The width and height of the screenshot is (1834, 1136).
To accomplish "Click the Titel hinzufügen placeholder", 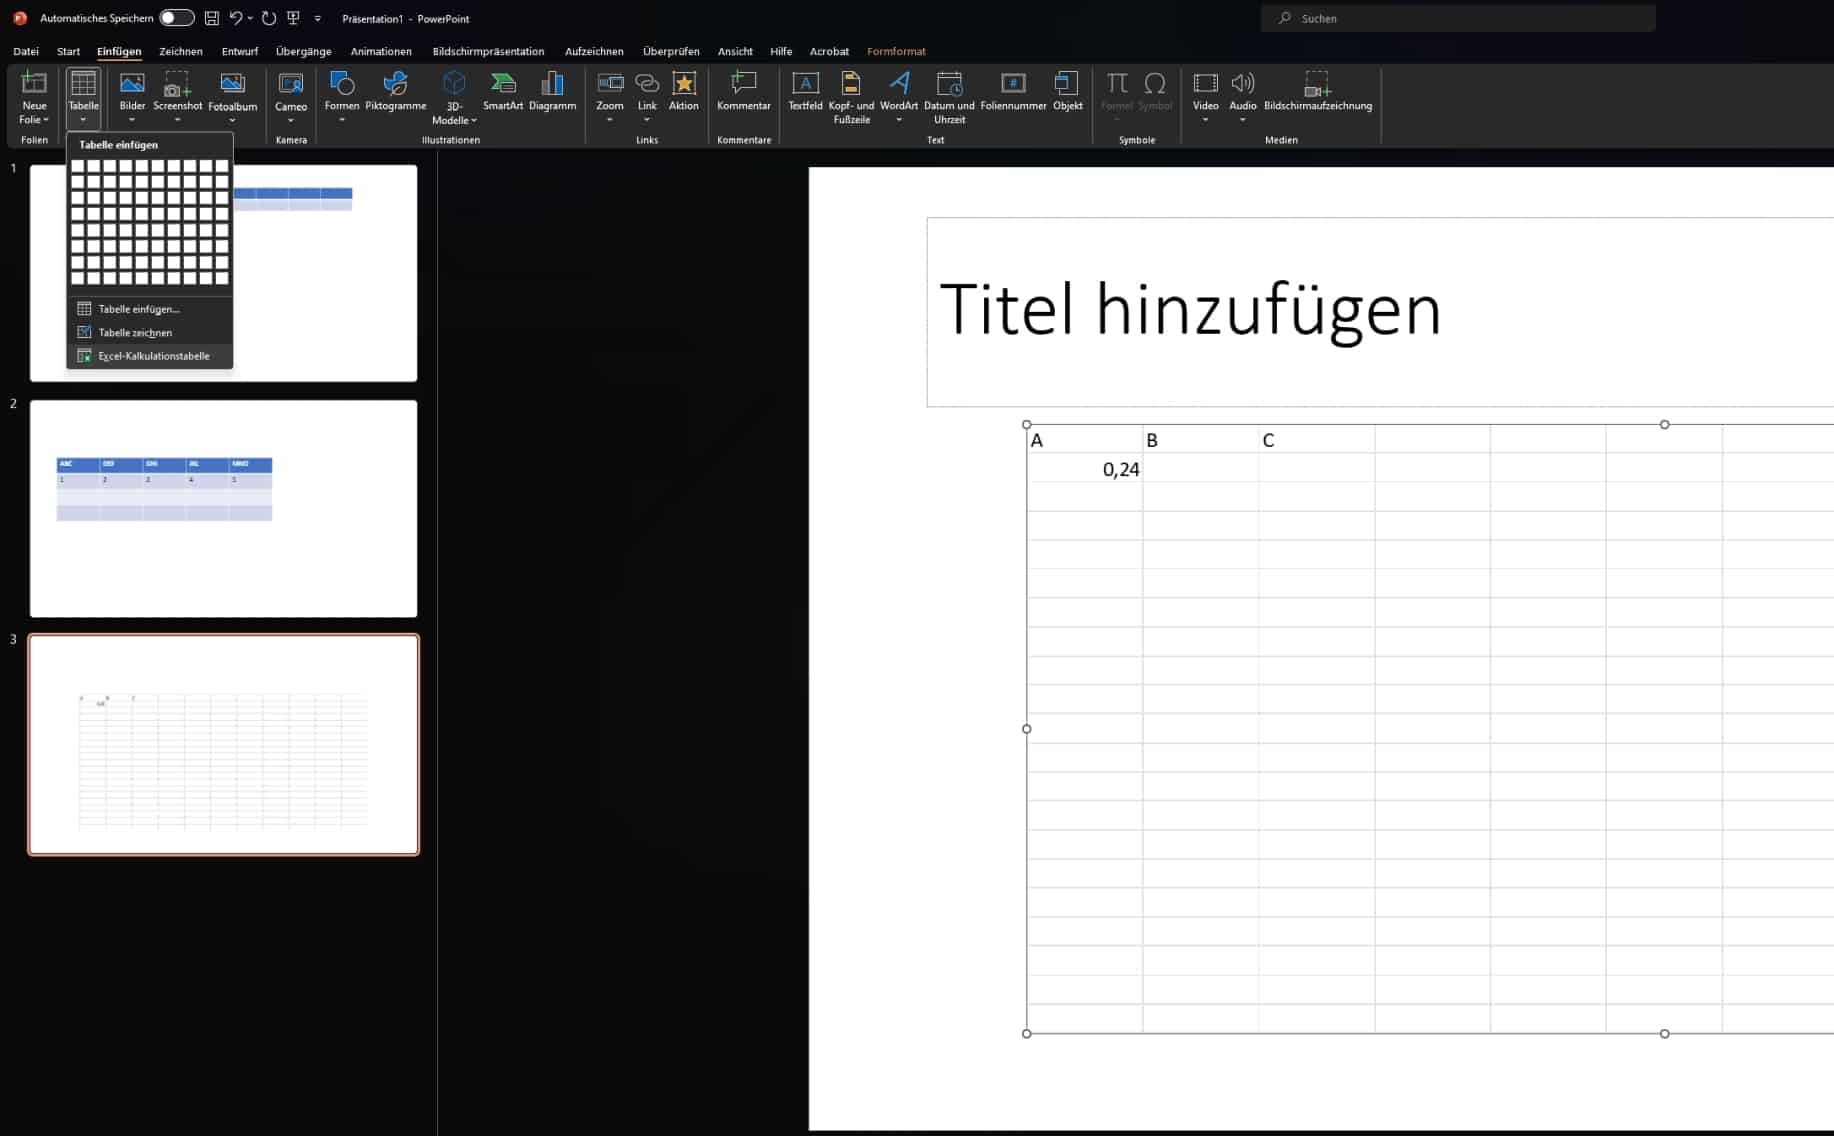I will tap(1190, 310).
